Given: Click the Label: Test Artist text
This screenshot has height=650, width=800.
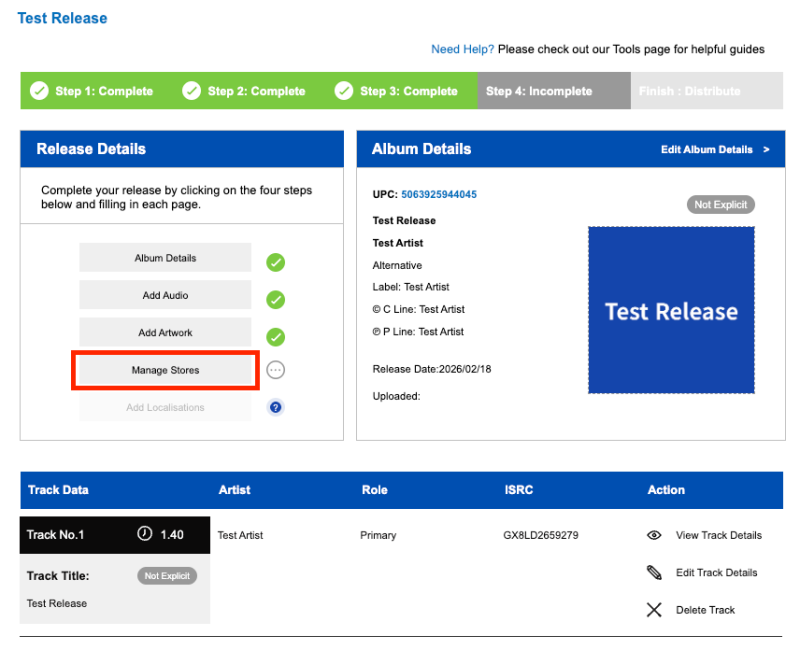Looking at the screenshot, I should (x=411, y=287).
